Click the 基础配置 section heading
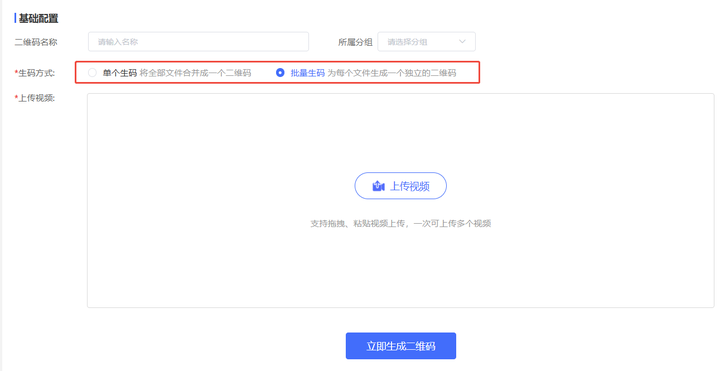The height and width of the screenshot is (371, 720). pos(38,19)
